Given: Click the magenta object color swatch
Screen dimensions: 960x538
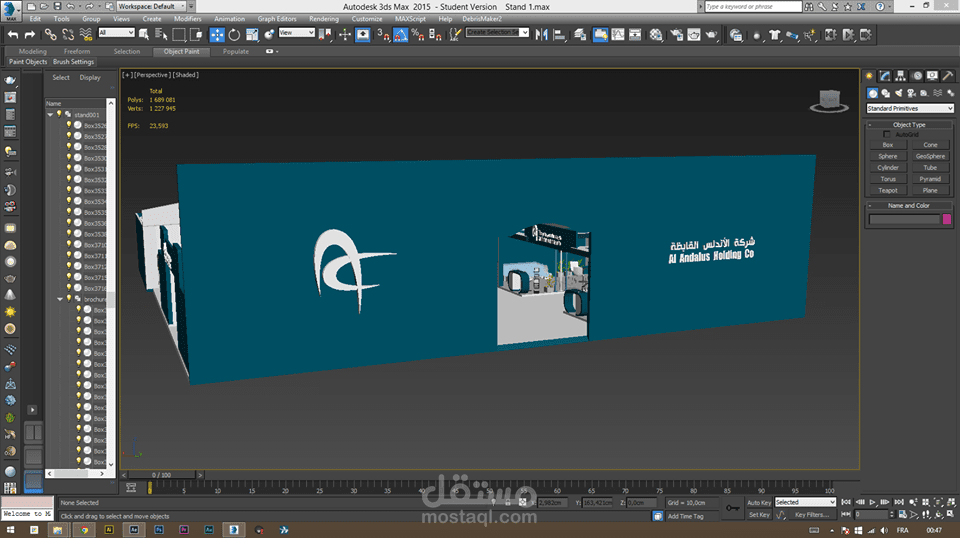Looking at the screenshot, I should pyautogui.click(x=947, y=219).
